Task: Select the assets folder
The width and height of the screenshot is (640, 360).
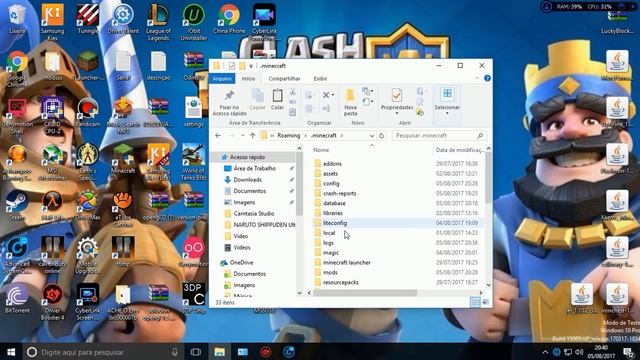Action: coord(330,173)
